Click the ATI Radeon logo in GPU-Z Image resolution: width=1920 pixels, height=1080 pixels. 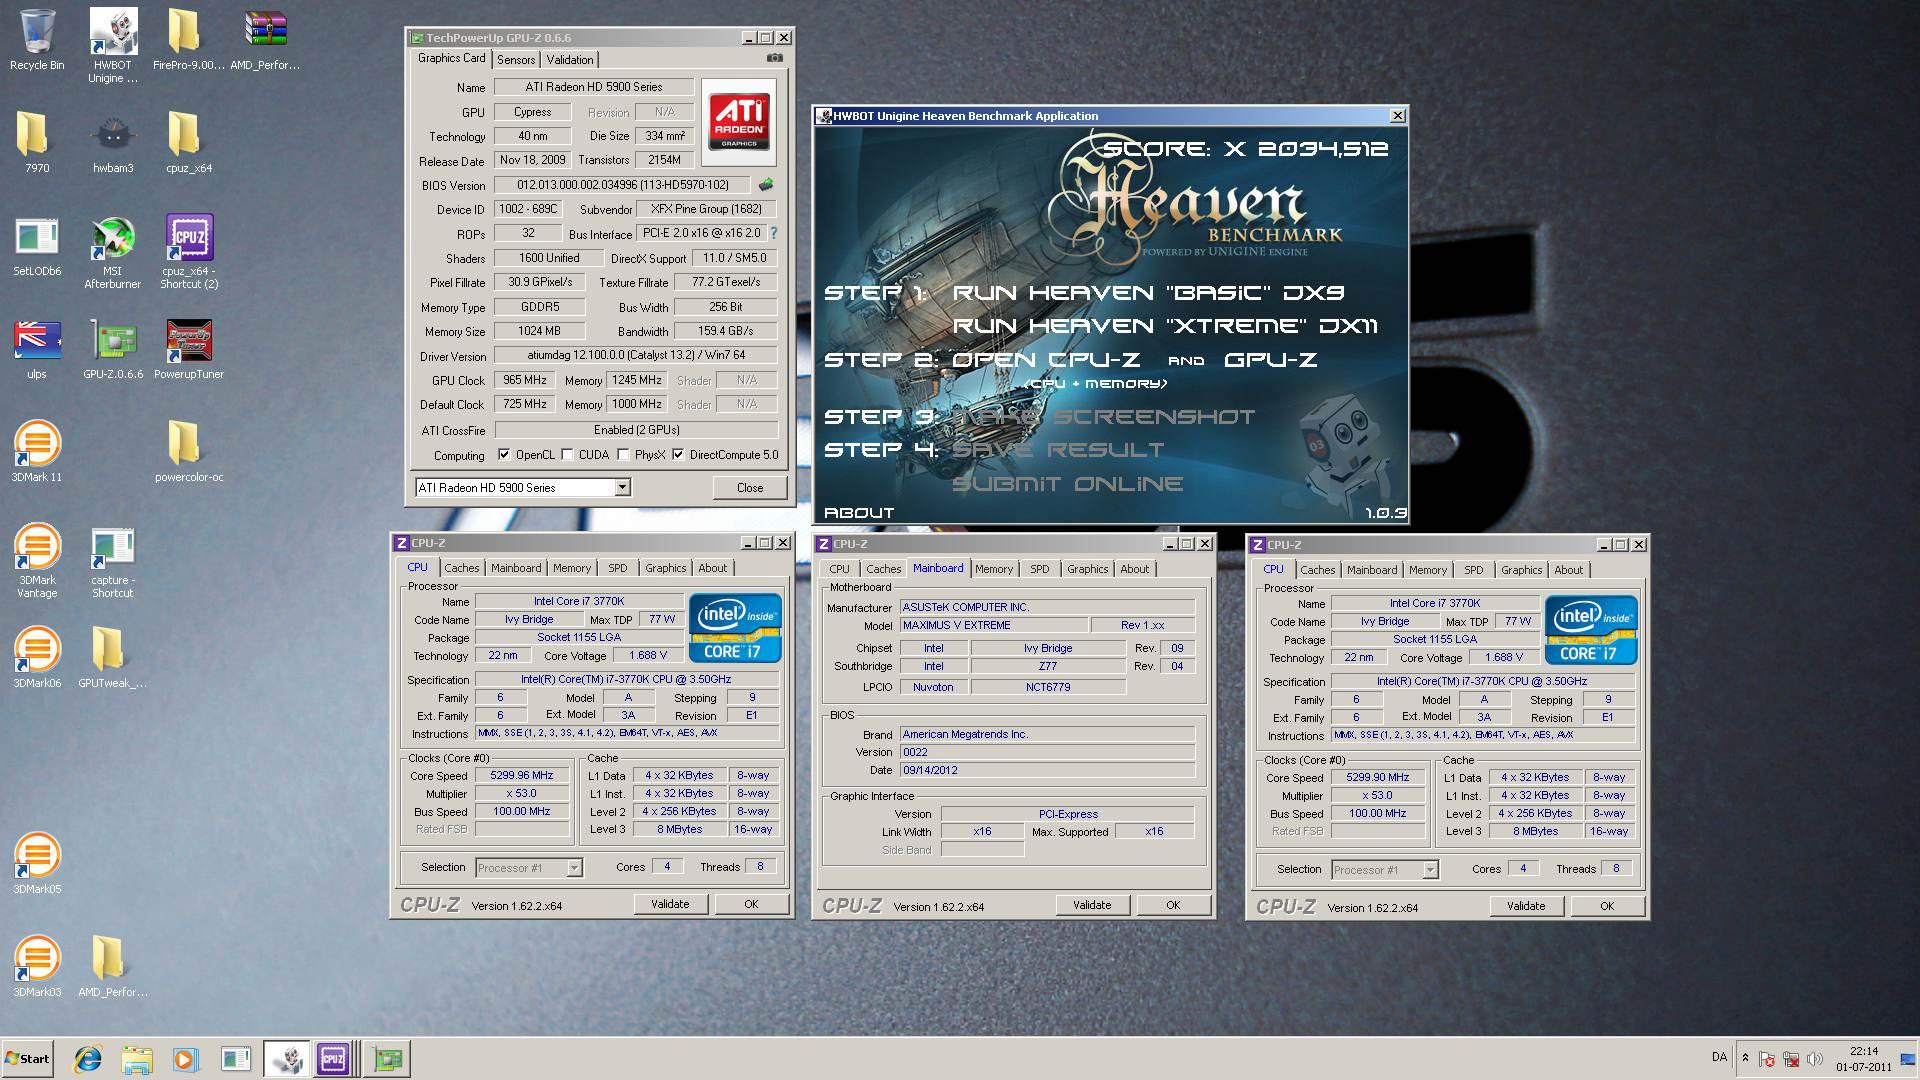click(x=739, y=122)
